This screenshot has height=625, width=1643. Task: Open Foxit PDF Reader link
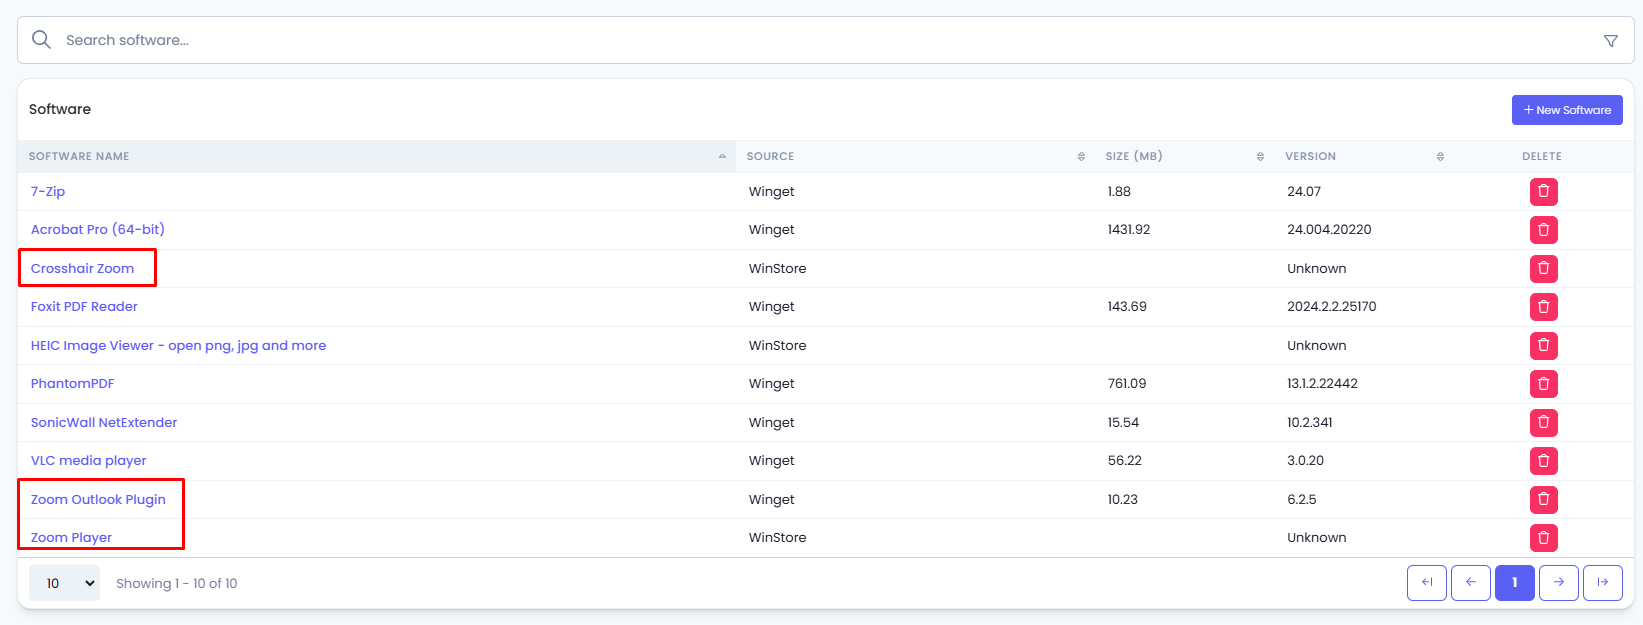click(x=84, y=306)
